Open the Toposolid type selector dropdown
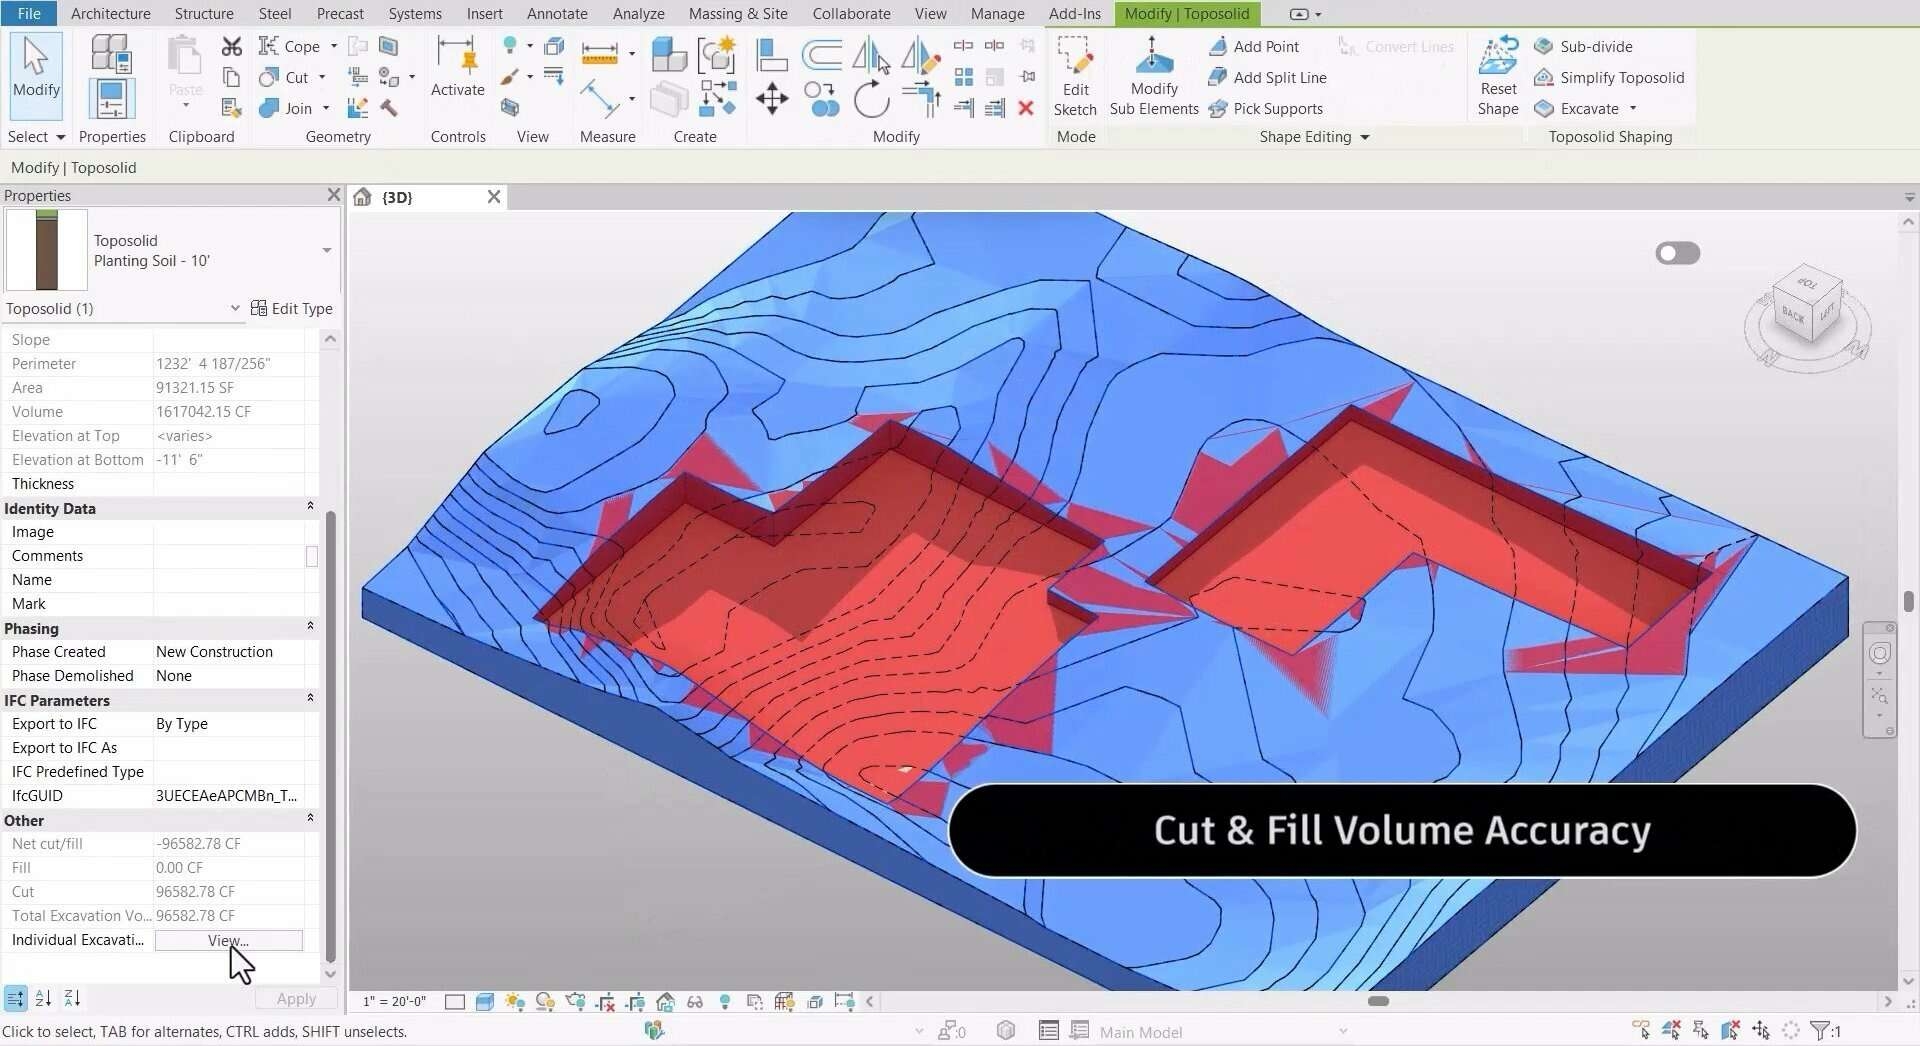This screenshot has height=1046, width=1920. pos(326,250)
